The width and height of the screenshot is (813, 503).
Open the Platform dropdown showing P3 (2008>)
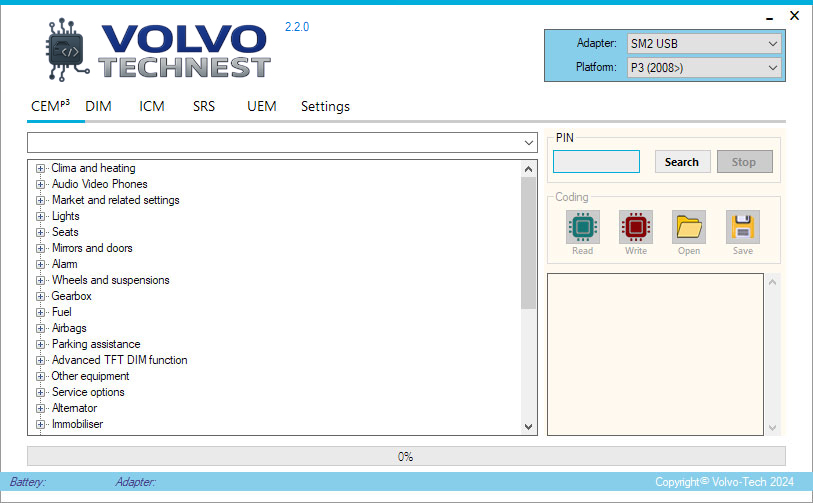704,67
